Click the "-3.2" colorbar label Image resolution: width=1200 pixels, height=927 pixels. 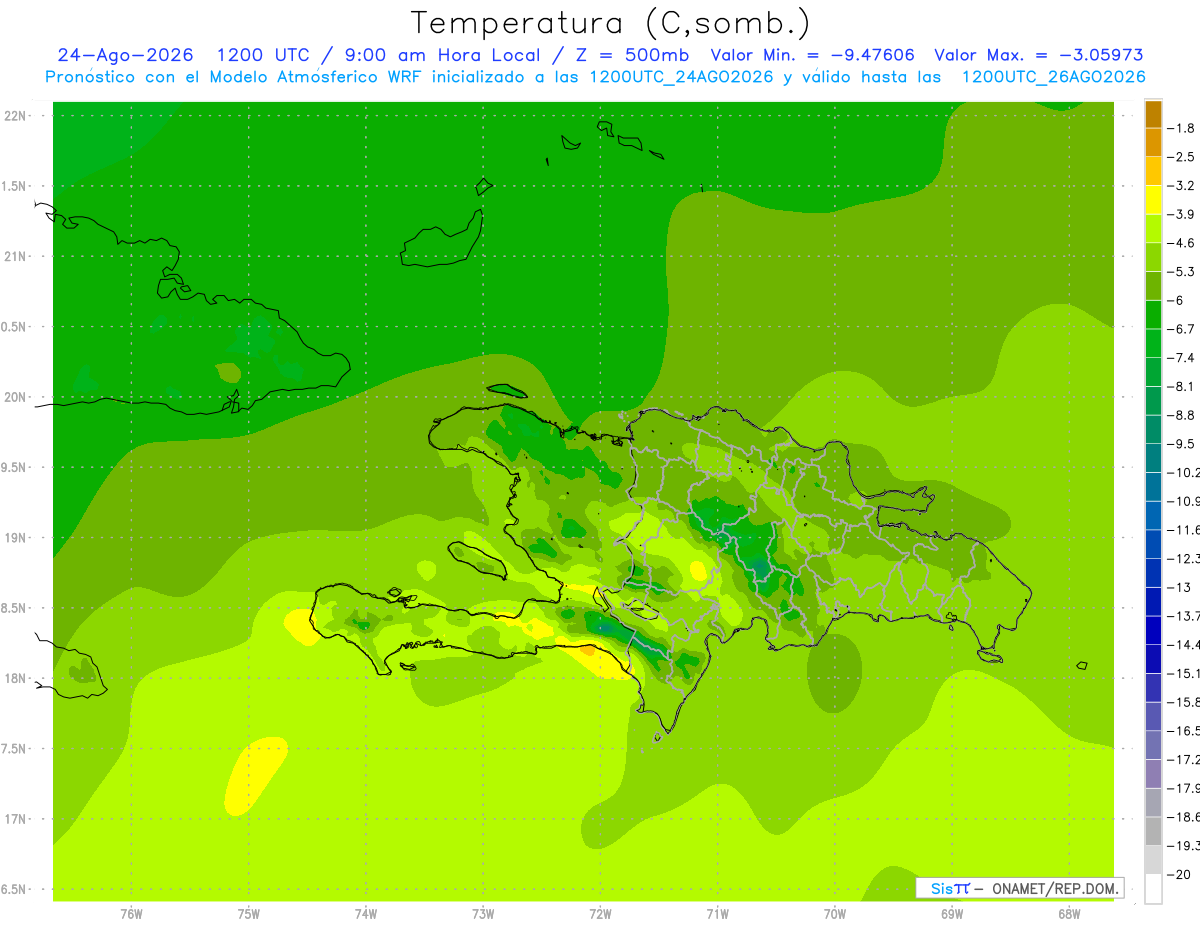1181,186
